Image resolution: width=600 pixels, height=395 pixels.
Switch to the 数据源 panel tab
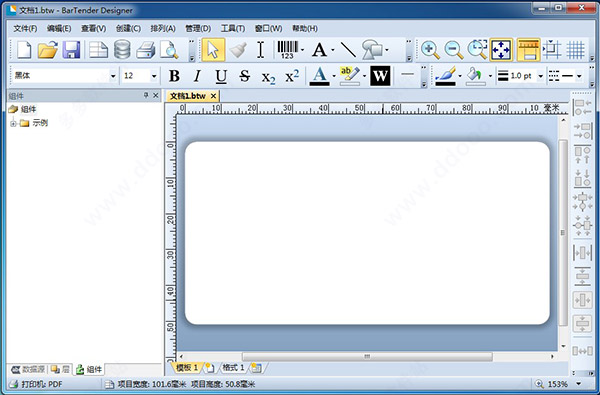pos(28,369)
